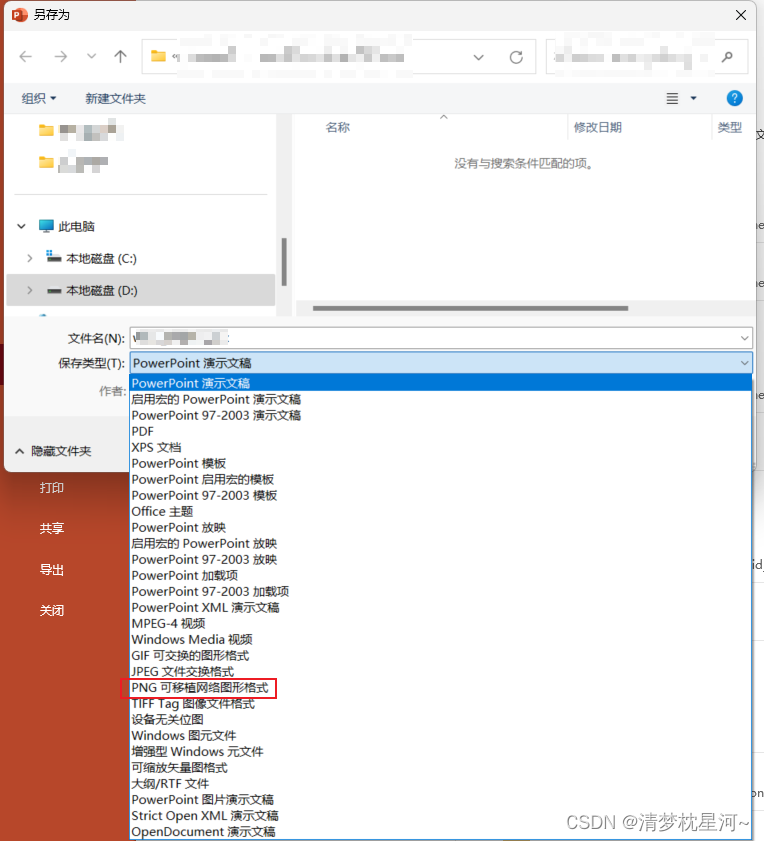Screen dimensions: 764x841
Task: Expand 本地磁盘 (D:) node
Action: coord(30,290)
